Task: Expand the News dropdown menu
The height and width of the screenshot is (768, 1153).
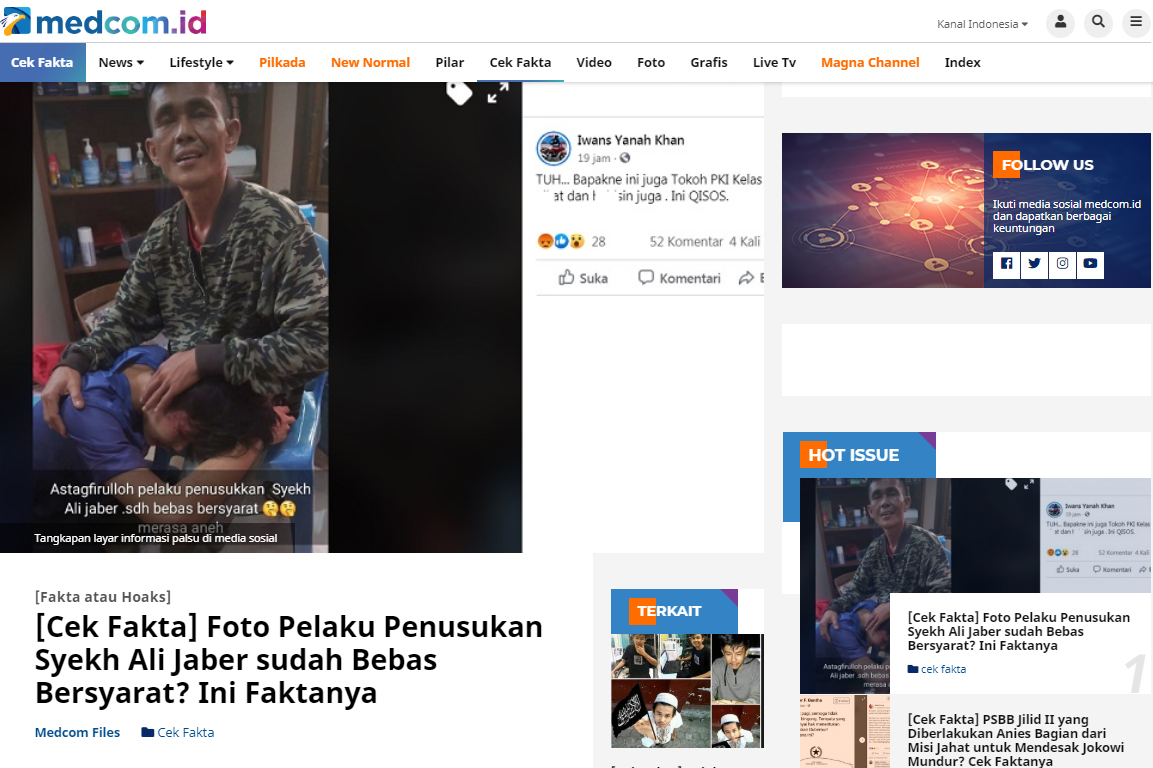Action: 121,63
